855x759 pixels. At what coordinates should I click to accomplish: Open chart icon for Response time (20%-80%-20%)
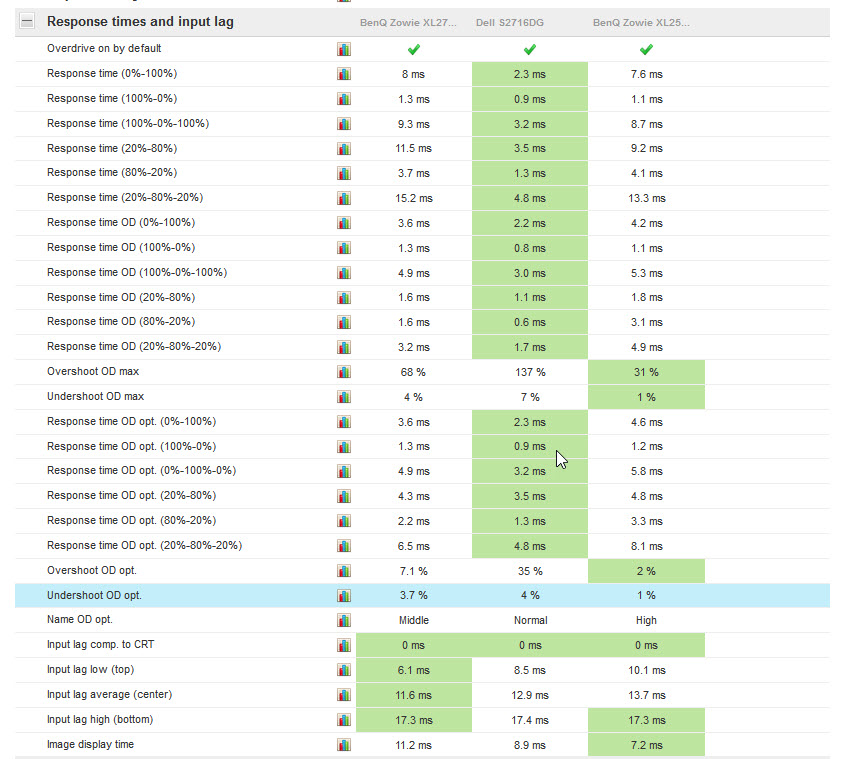(344, 198)
